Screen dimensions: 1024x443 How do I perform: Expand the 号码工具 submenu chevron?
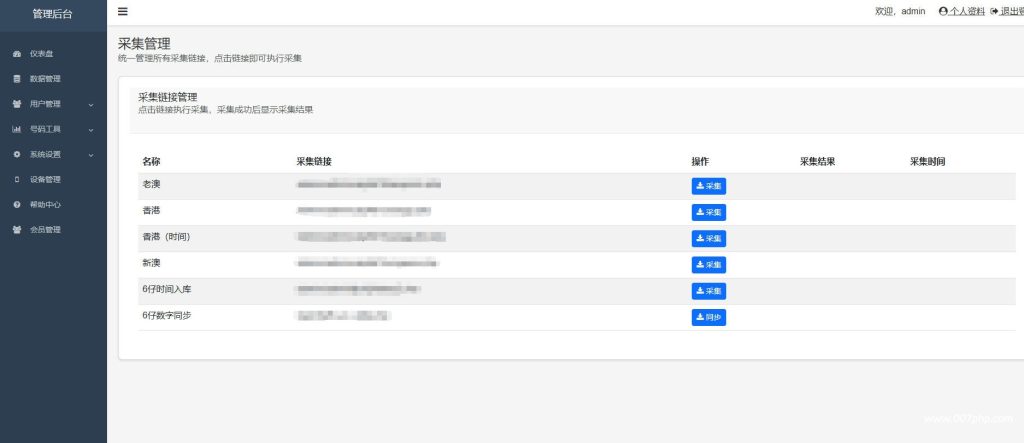pos(91,129)
